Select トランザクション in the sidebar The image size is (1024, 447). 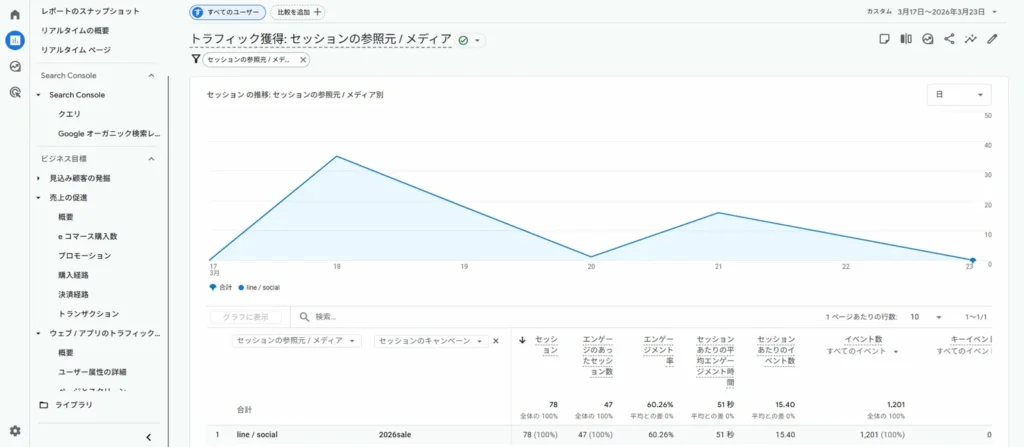(88, 314)
